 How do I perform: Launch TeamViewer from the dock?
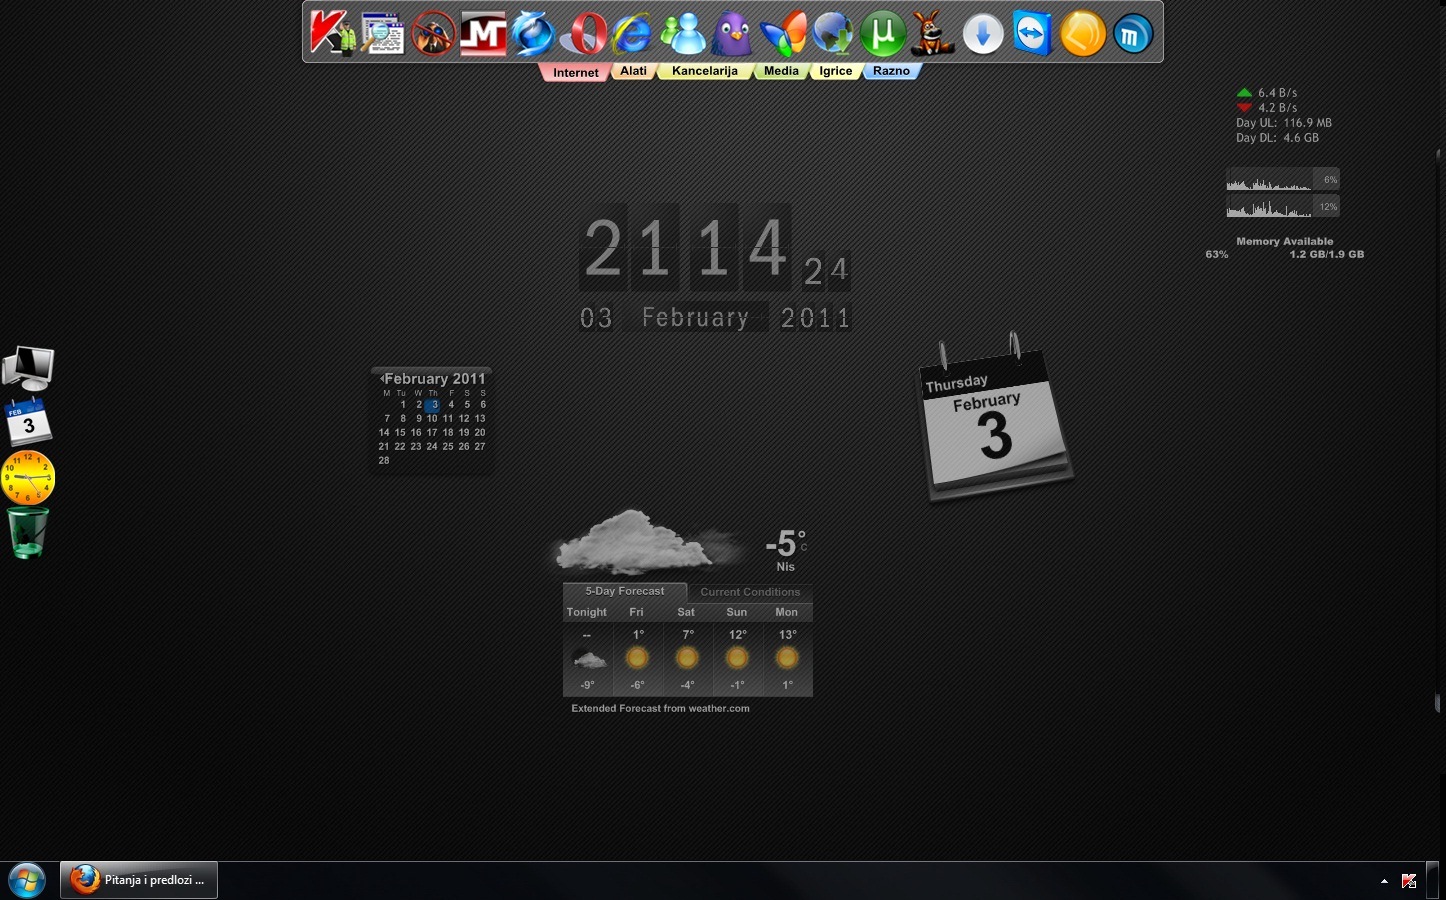(x=1033, y=33)
